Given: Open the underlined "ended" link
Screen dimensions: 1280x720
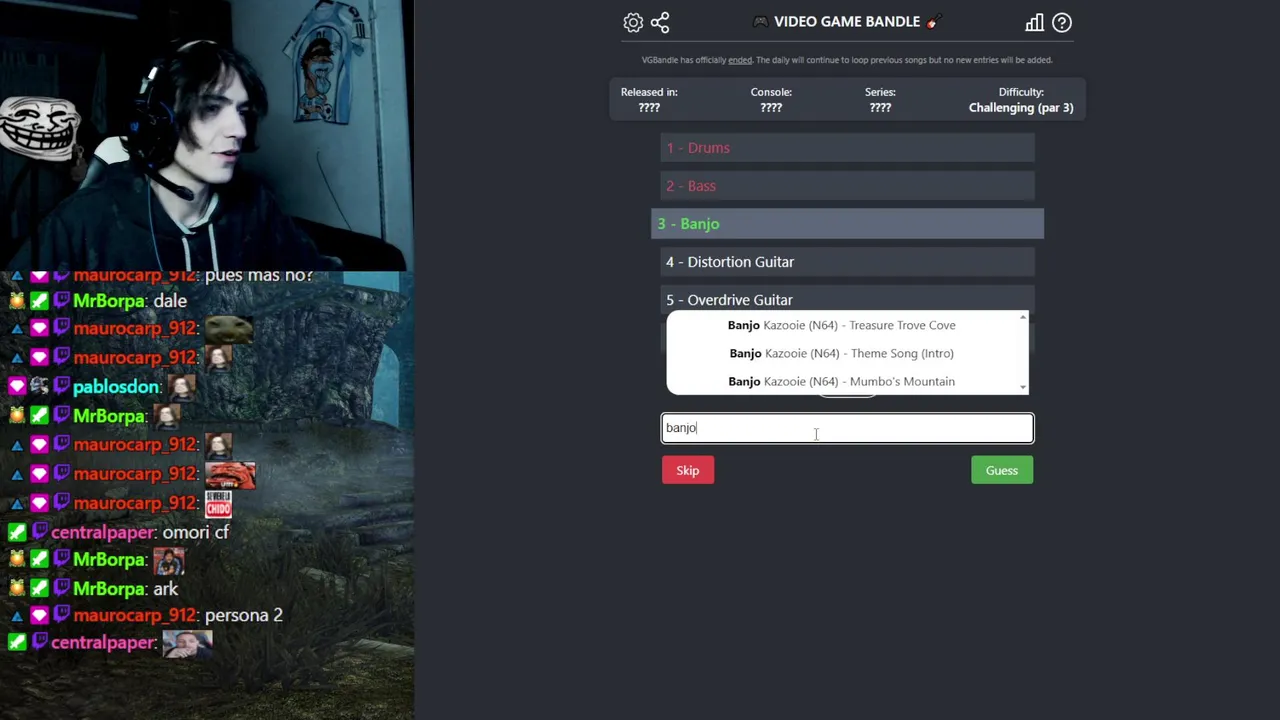Looking at the screenshot, I should point(740,60).
